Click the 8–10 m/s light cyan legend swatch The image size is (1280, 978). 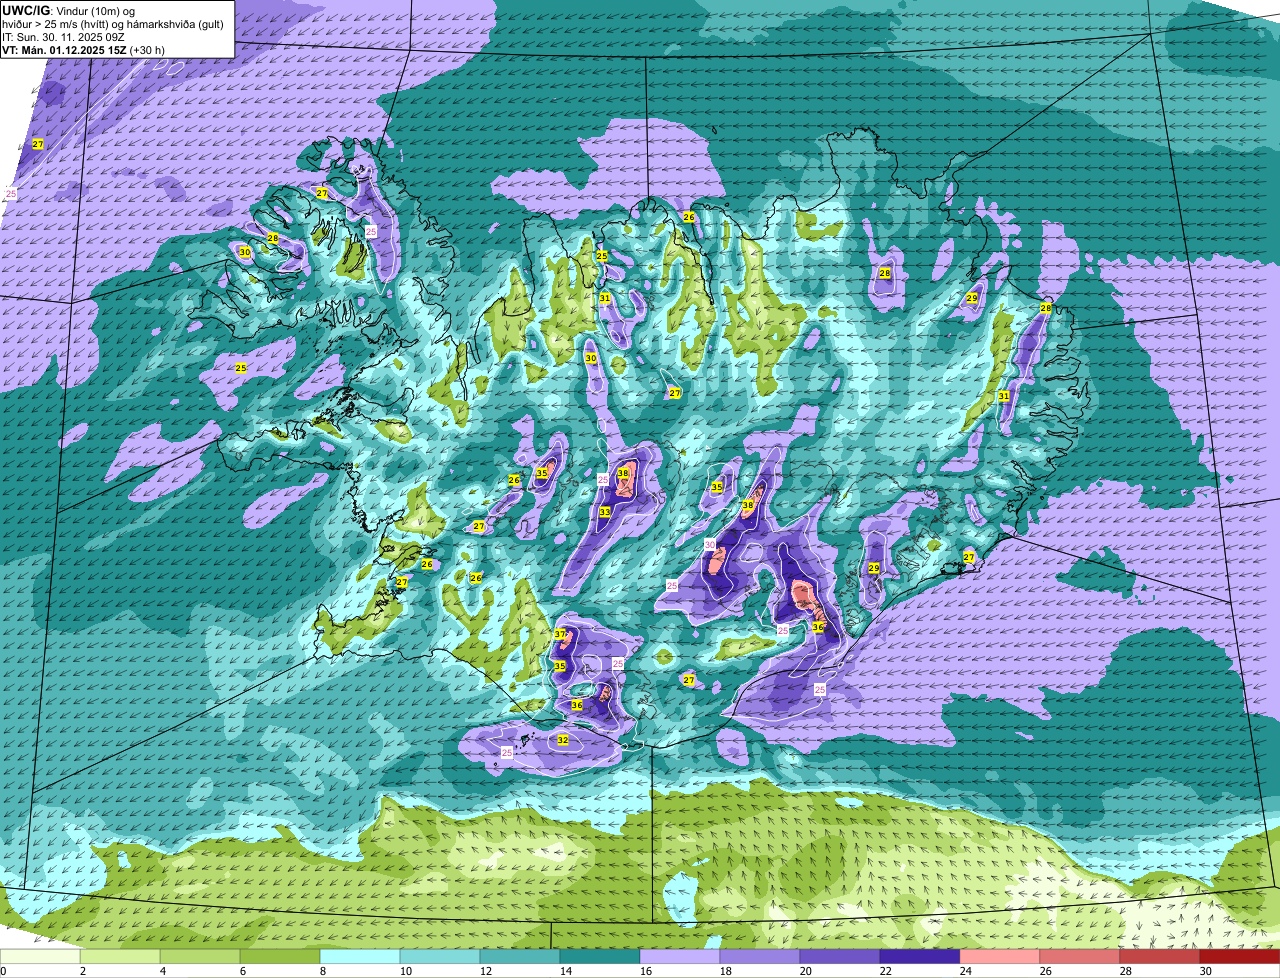pyautogui.click(x=360, y=957)
